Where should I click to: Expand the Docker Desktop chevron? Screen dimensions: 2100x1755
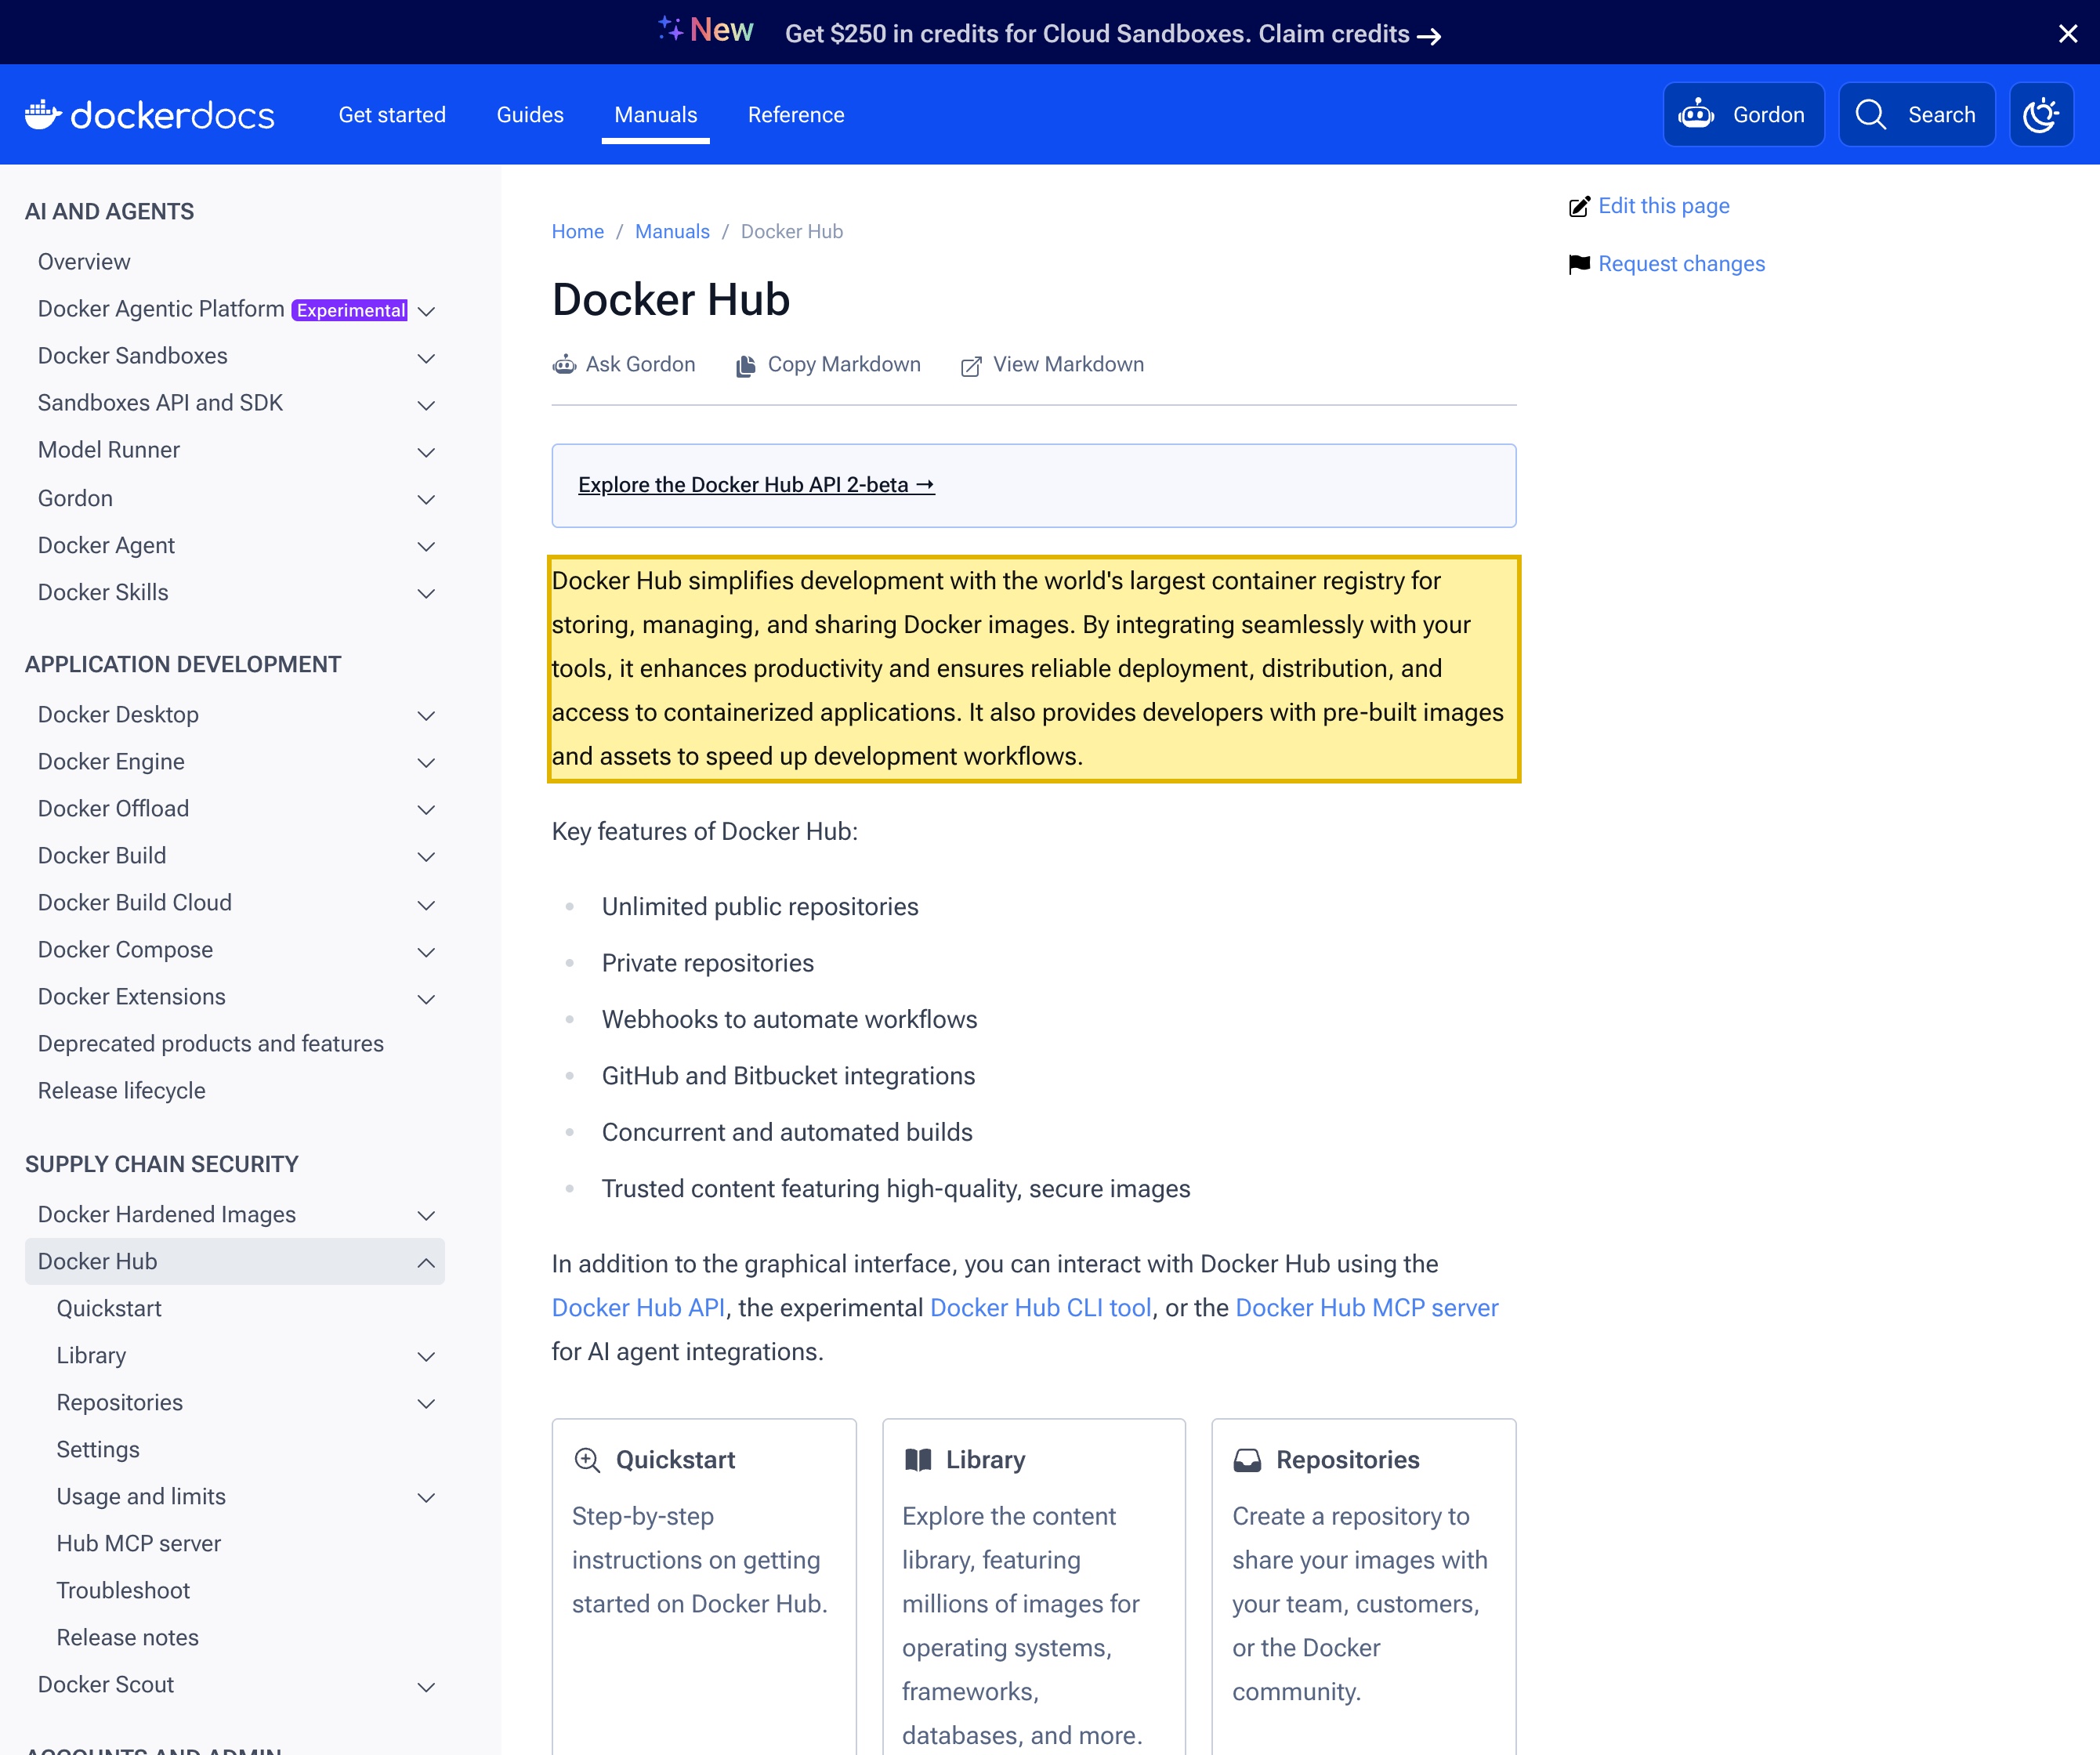(x=426, y=716)
